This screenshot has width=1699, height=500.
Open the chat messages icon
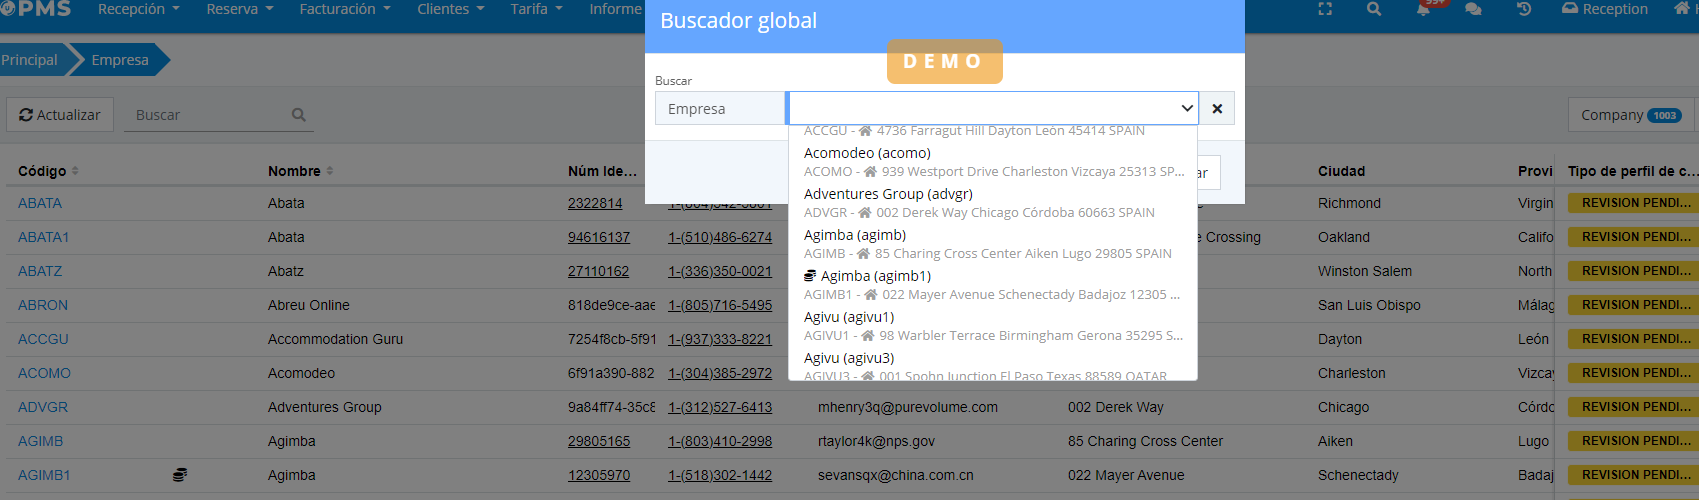coord(1473,9)
